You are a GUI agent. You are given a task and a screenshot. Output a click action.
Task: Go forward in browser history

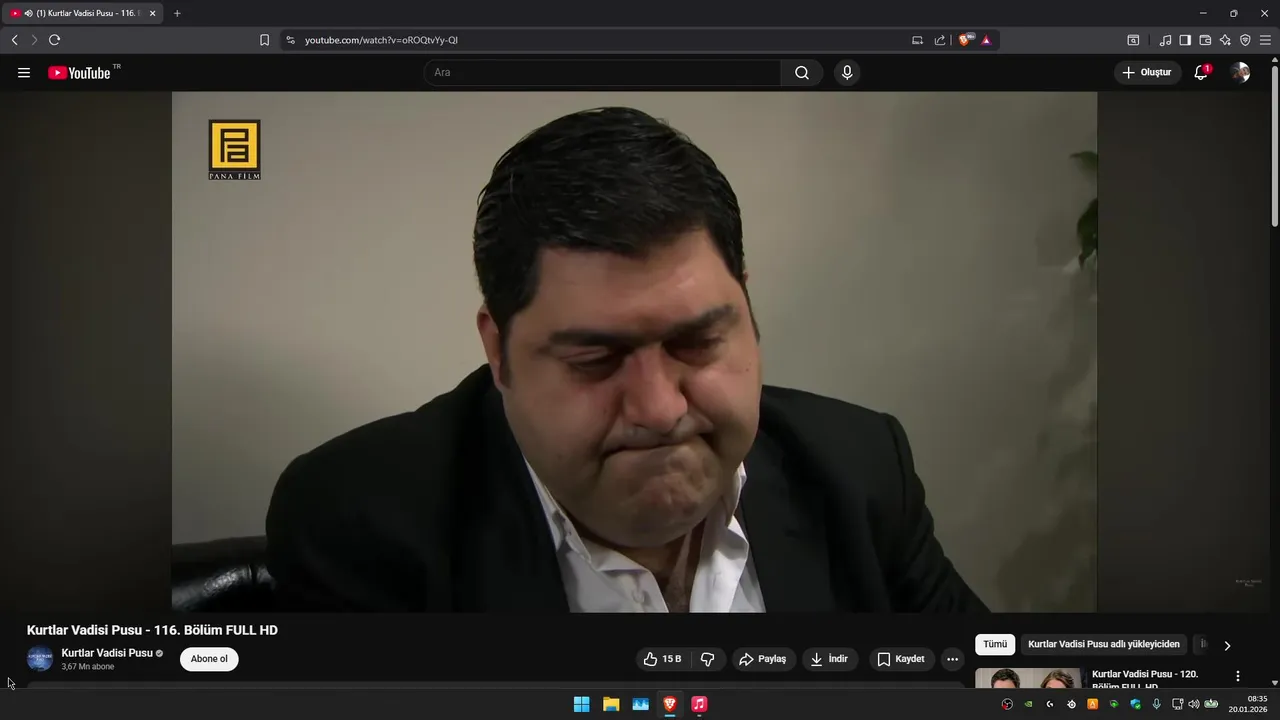[x=34, y=40]
